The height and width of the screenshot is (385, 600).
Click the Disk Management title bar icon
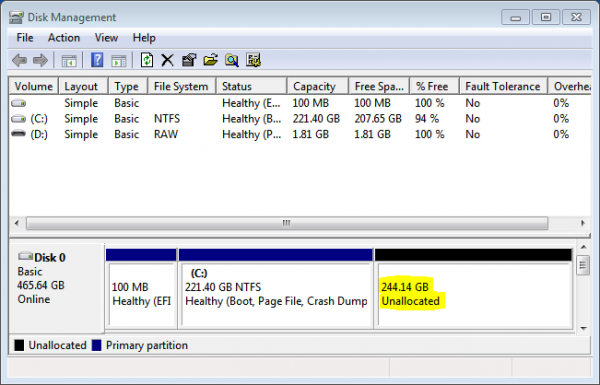click(x=16, y=17)
